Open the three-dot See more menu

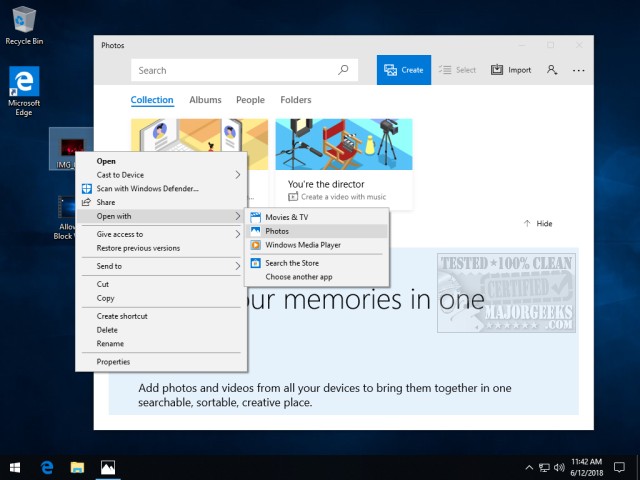click(578, 70)
